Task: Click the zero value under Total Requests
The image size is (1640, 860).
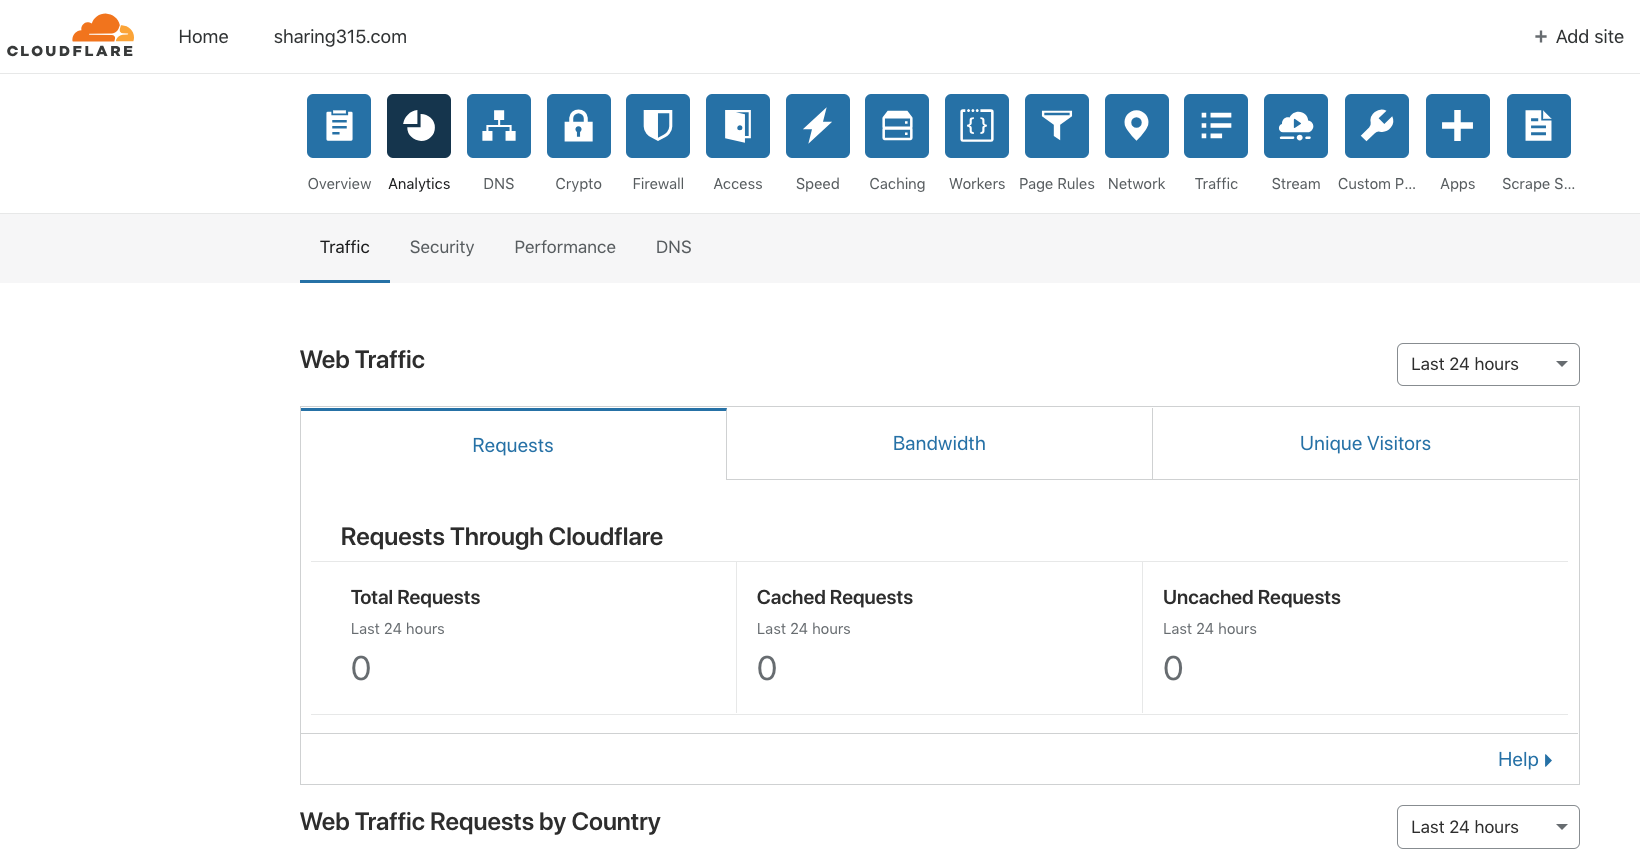Action: point(361,668)
